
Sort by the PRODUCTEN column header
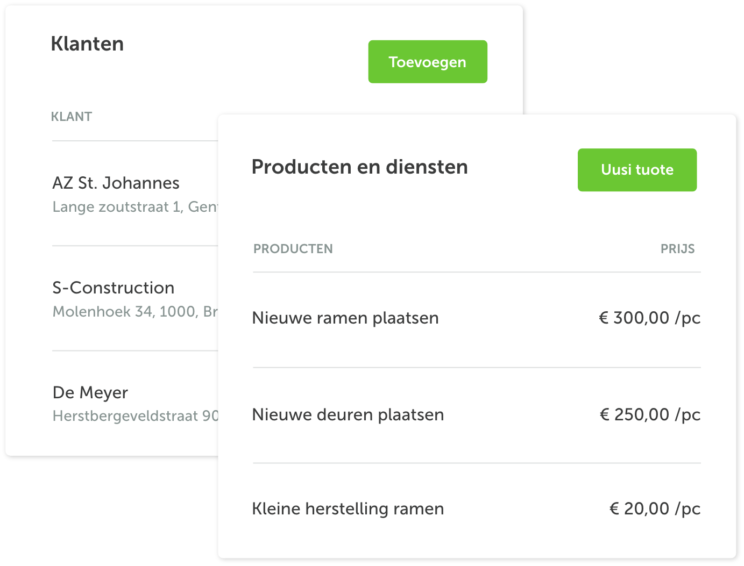click(x=293, y=249)
